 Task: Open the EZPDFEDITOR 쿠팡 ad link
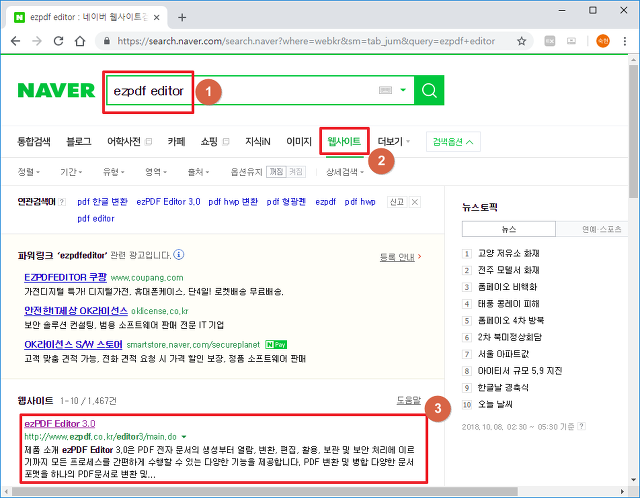(x=65, y=277)
